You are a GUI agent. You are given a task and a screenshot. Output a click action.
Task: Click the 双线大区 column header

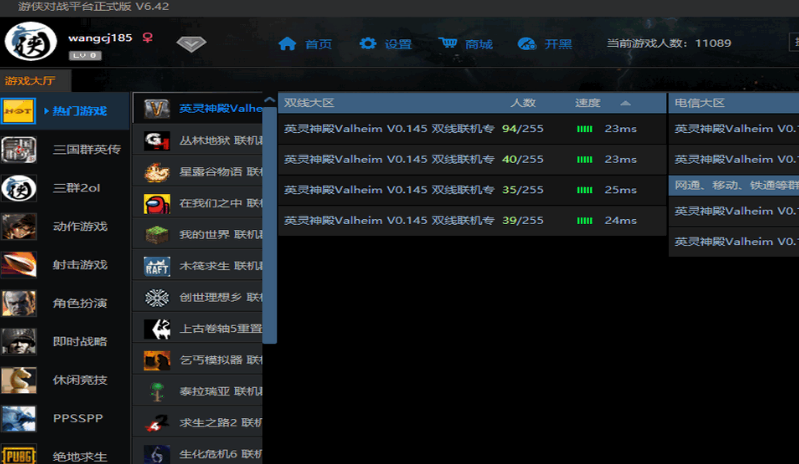[x=309, y=103]
